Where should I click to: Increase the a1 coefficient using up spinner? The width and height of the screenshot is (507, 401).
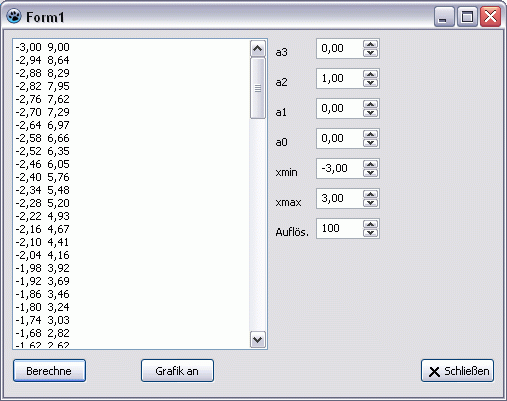pos(370,104)
